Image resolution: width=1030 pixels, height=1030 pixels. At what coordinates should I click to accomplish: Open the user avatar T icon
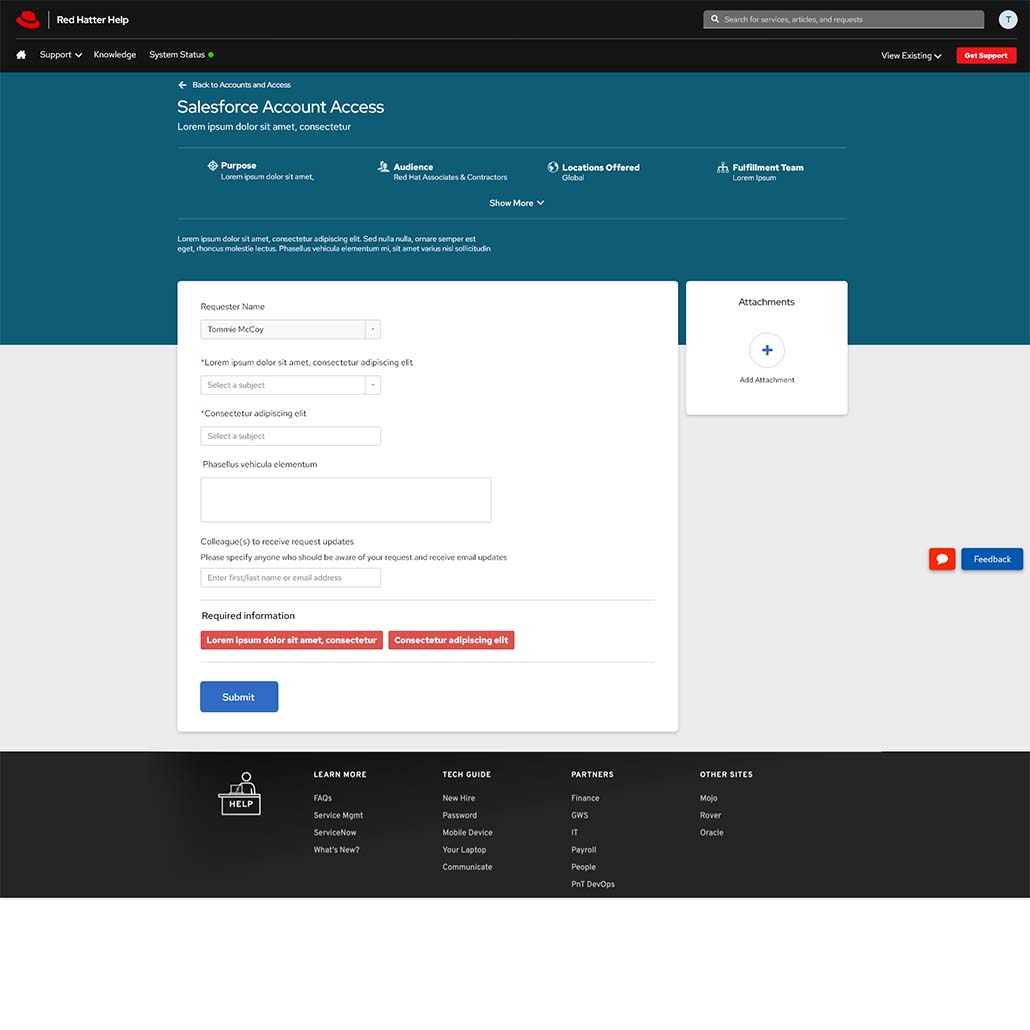1008,20
